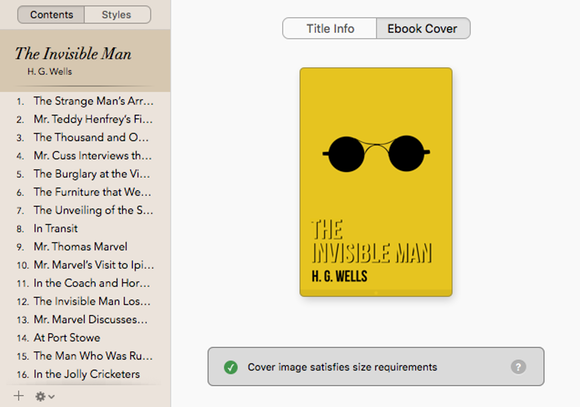Click the H. G. Wells author name in sidebar
The width and height of the screenshot is (580, 407).
point(50,72)
